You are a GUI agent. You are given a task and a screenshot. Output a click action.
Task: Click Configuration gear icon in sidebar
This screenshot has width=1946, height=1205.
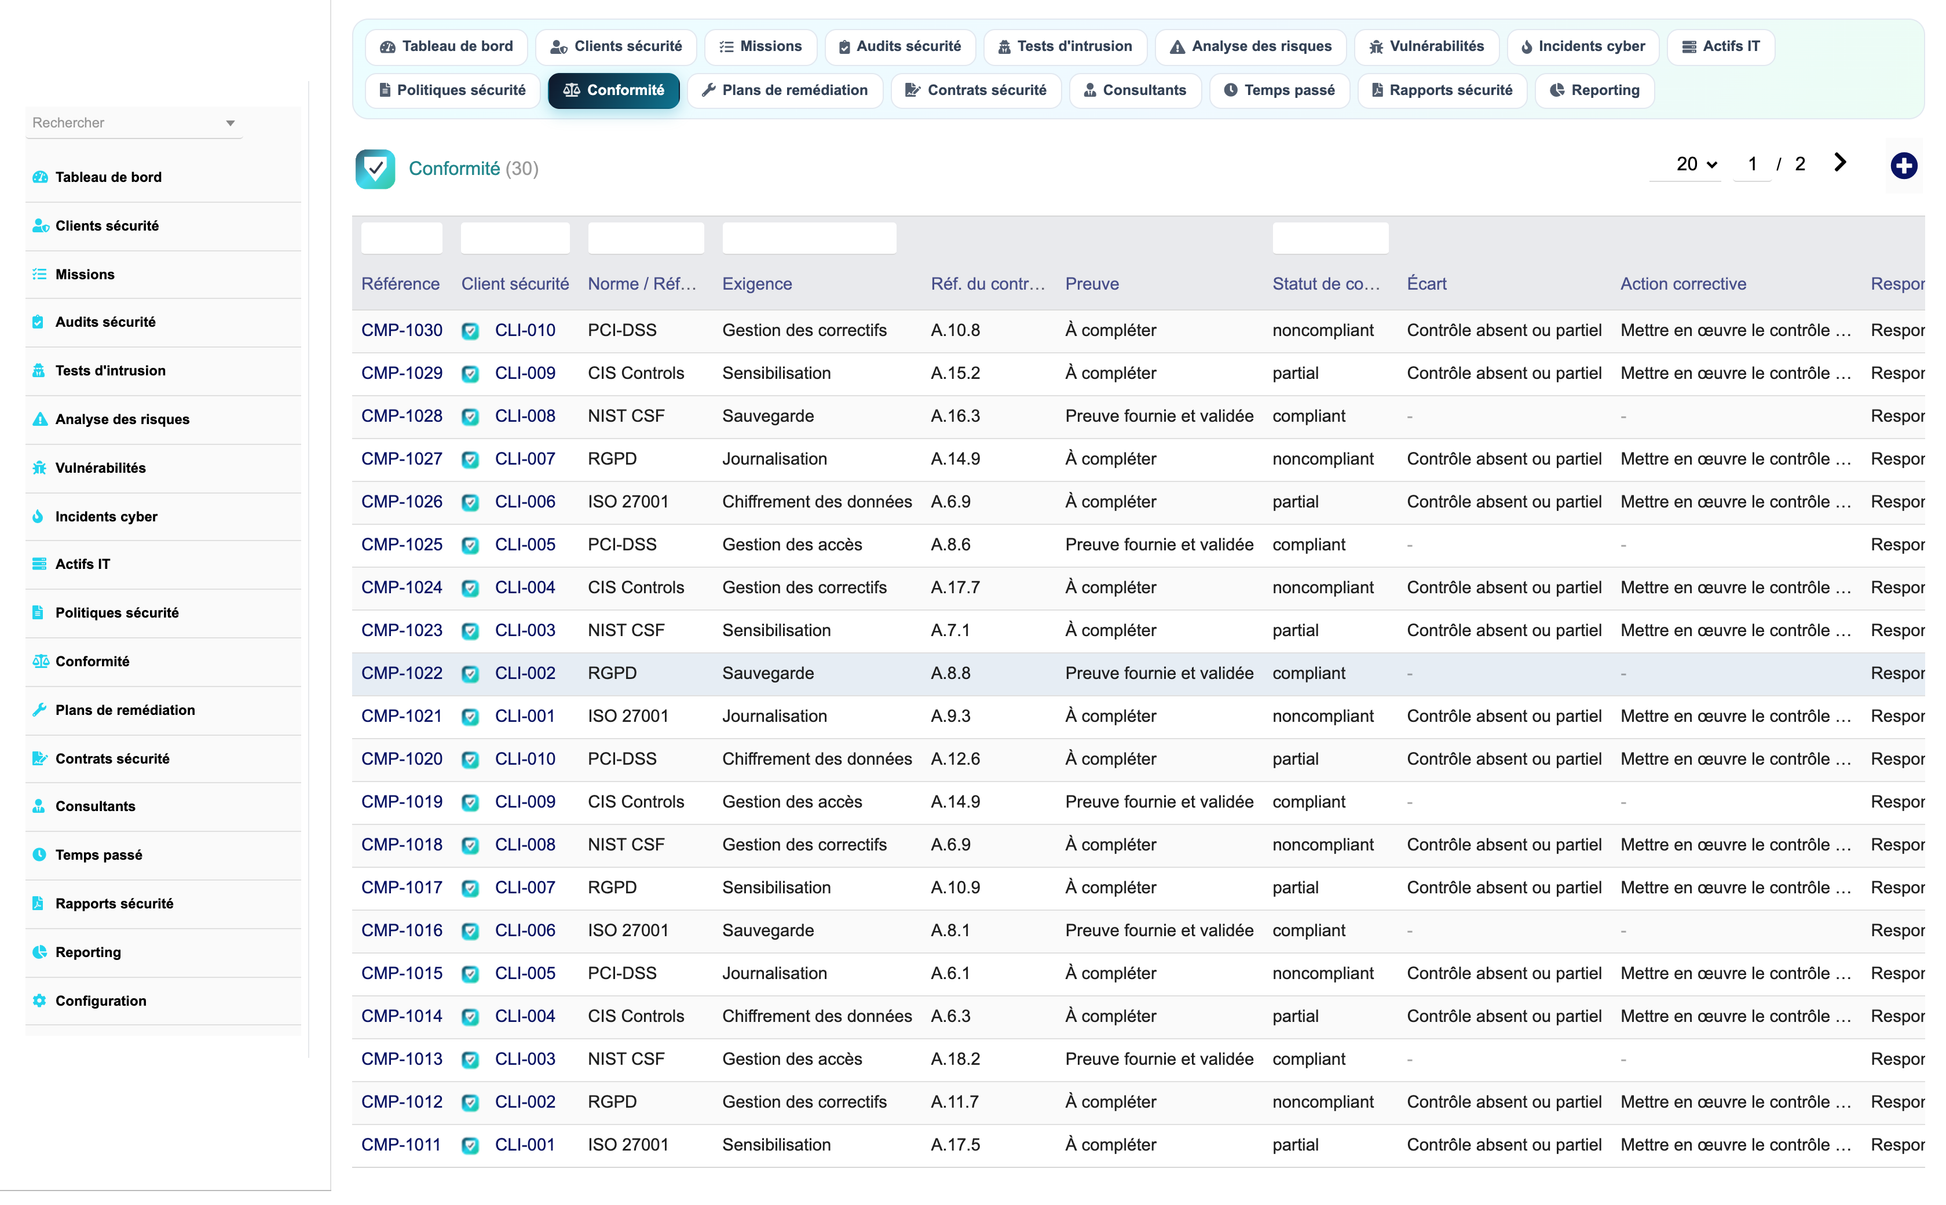point(40,1001)
